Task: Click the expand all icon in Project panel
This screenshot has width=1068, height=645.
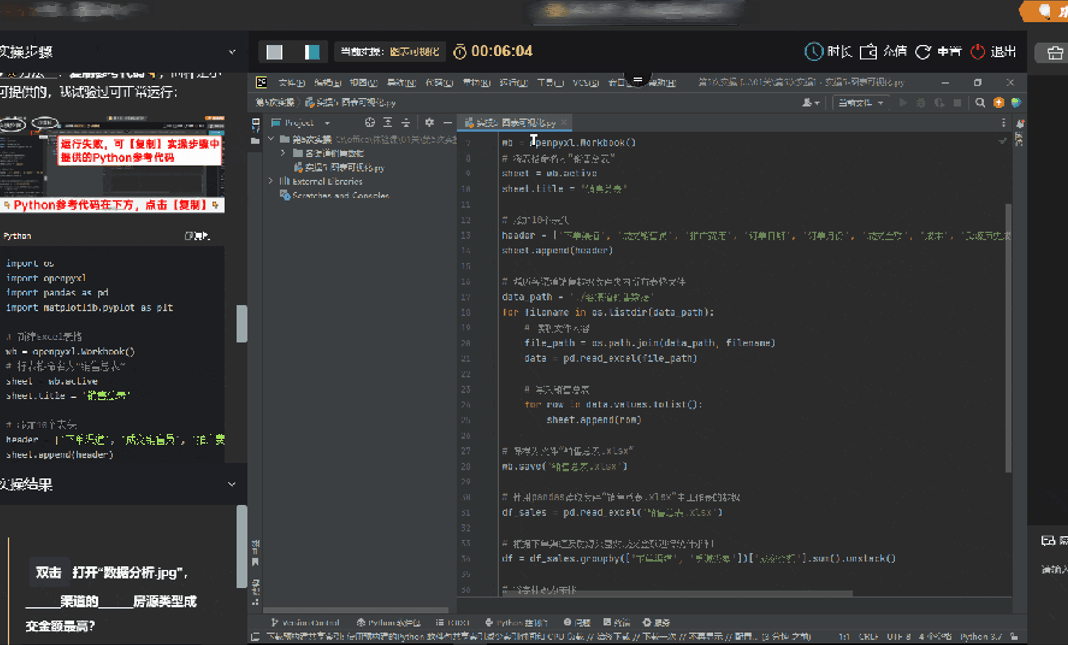Action: (x=388, y=123)
